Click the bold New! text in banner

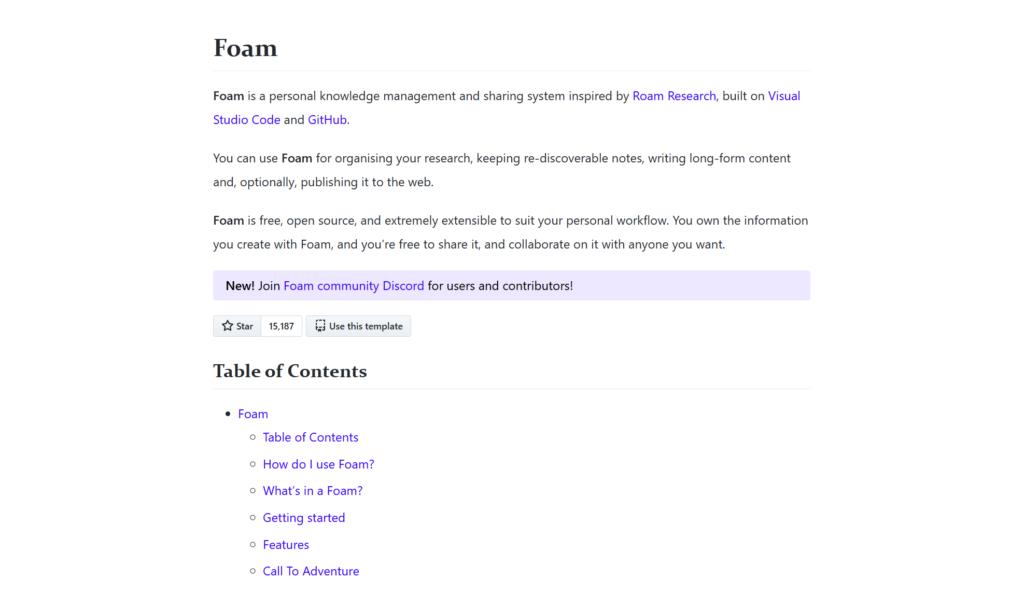[x=240, y=286]
